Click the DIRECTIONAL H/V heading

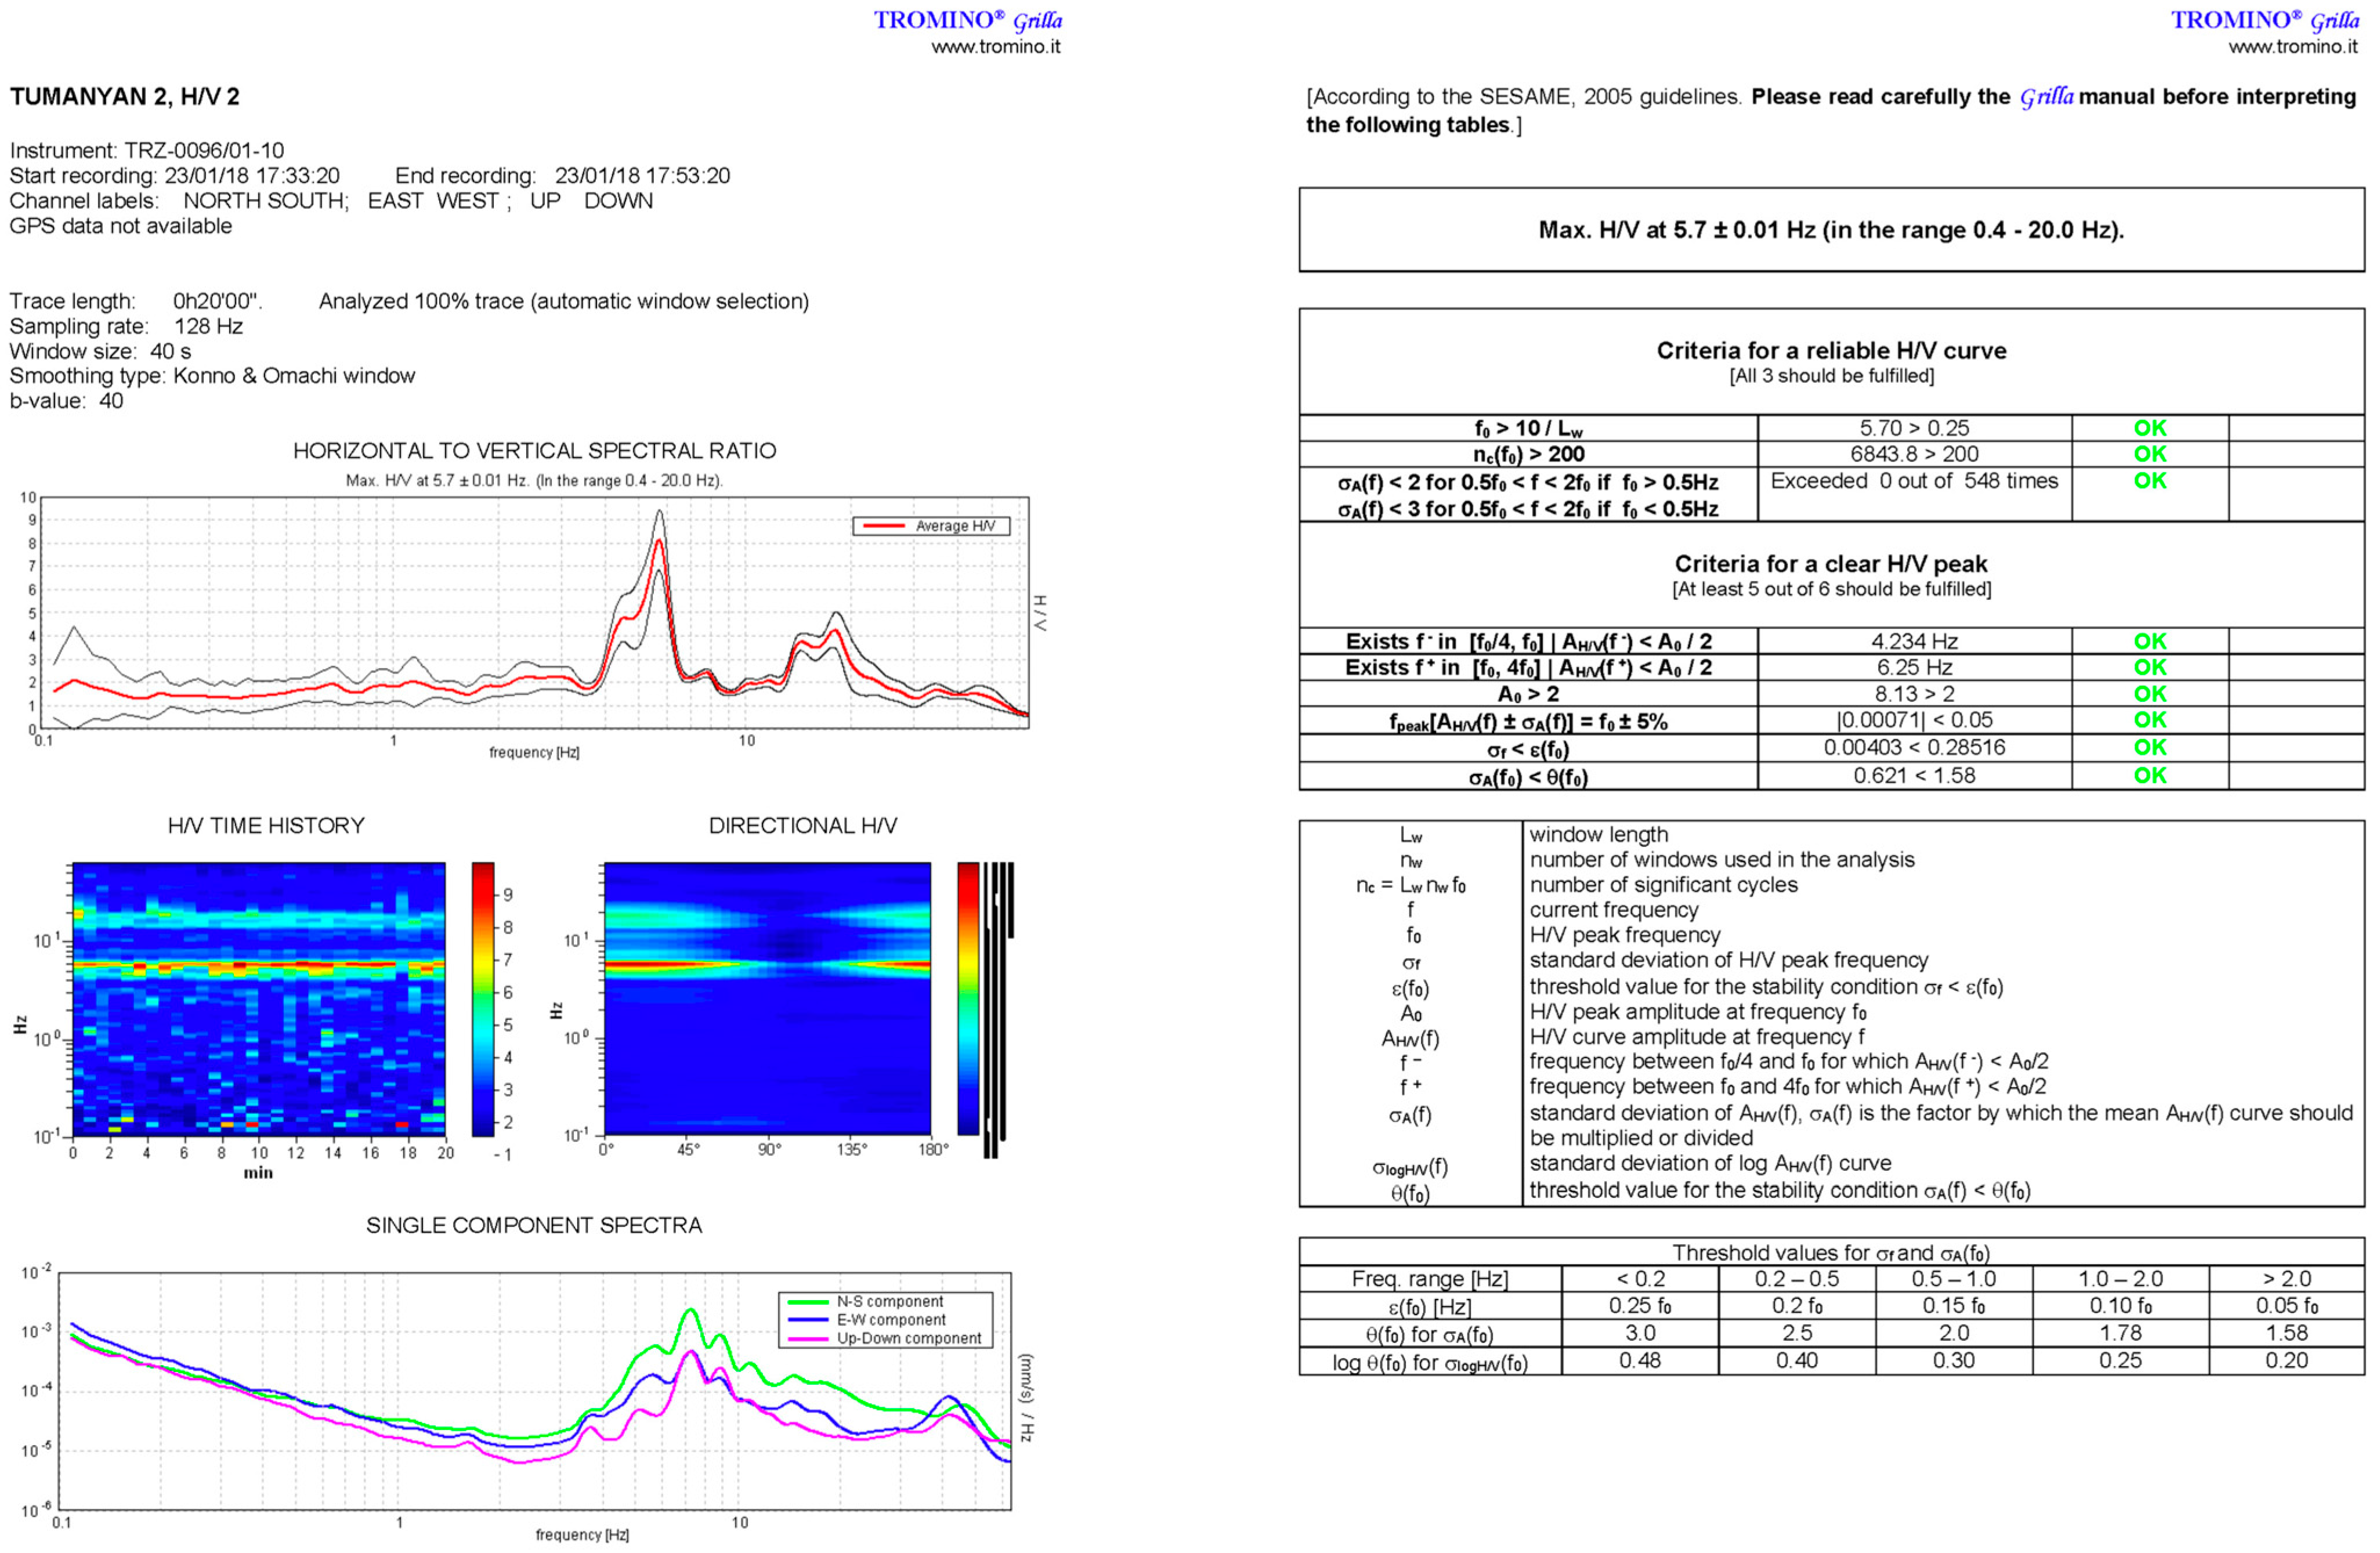pyautogui.click(x=803, y=826)
